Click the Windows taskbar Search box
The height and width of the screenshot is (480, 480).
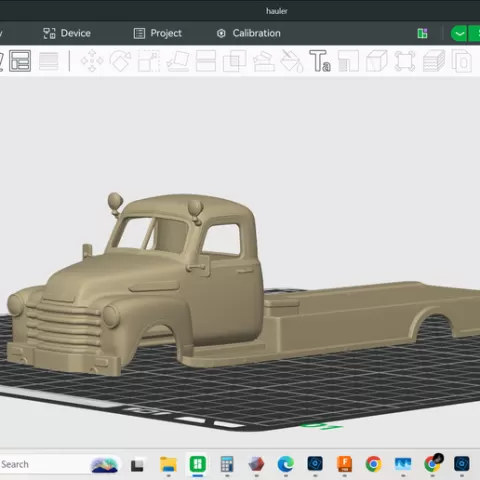click(60, 464)
